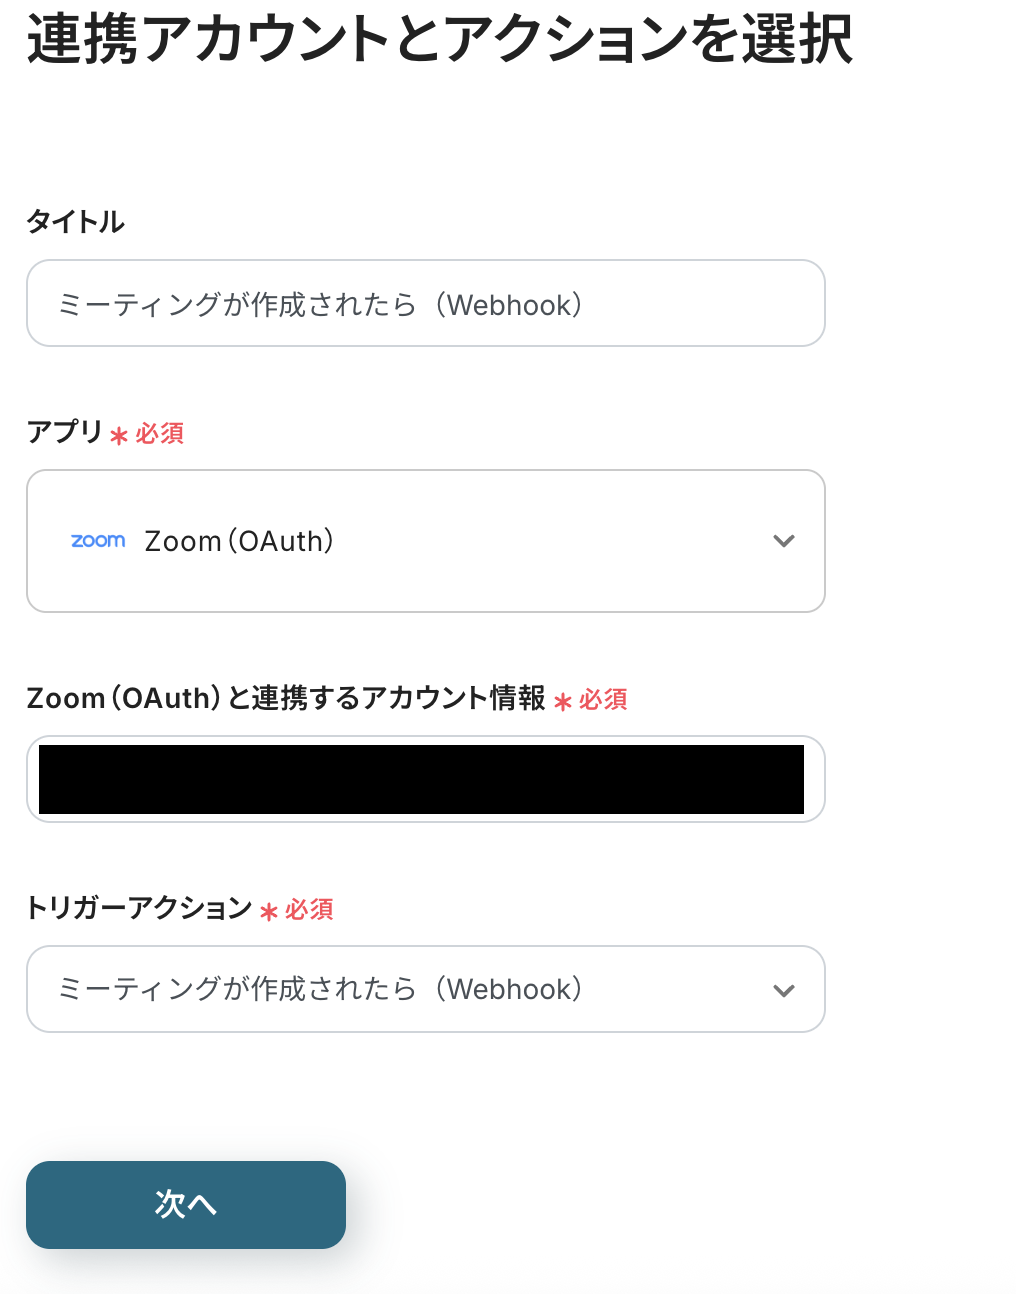
Task: Click the タイトル field label
Action: pos(76,222)
